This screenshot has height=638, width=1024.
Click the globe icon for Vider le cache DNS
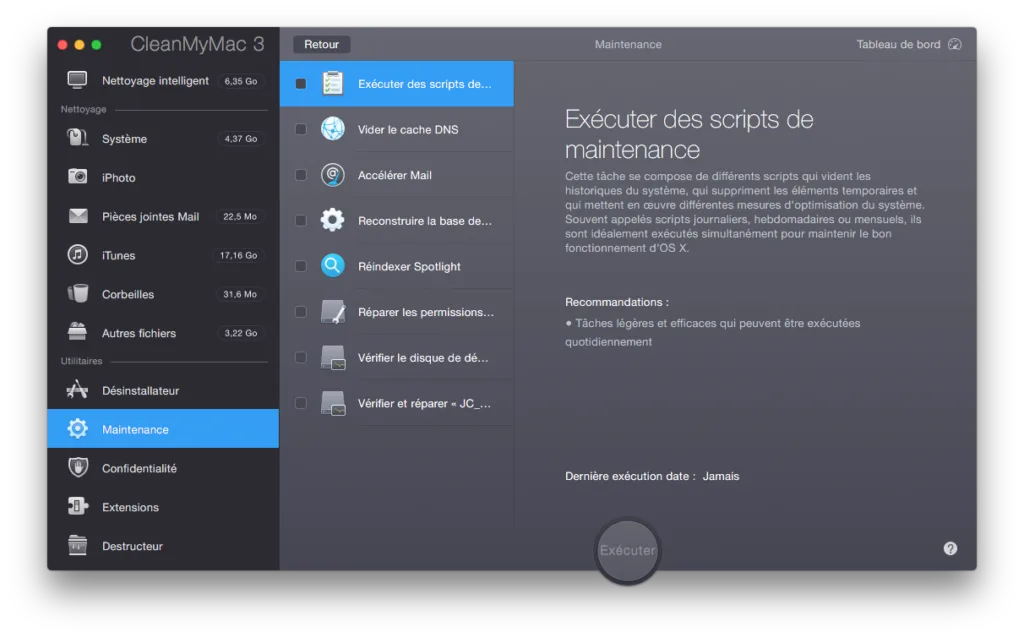(332, 129)
